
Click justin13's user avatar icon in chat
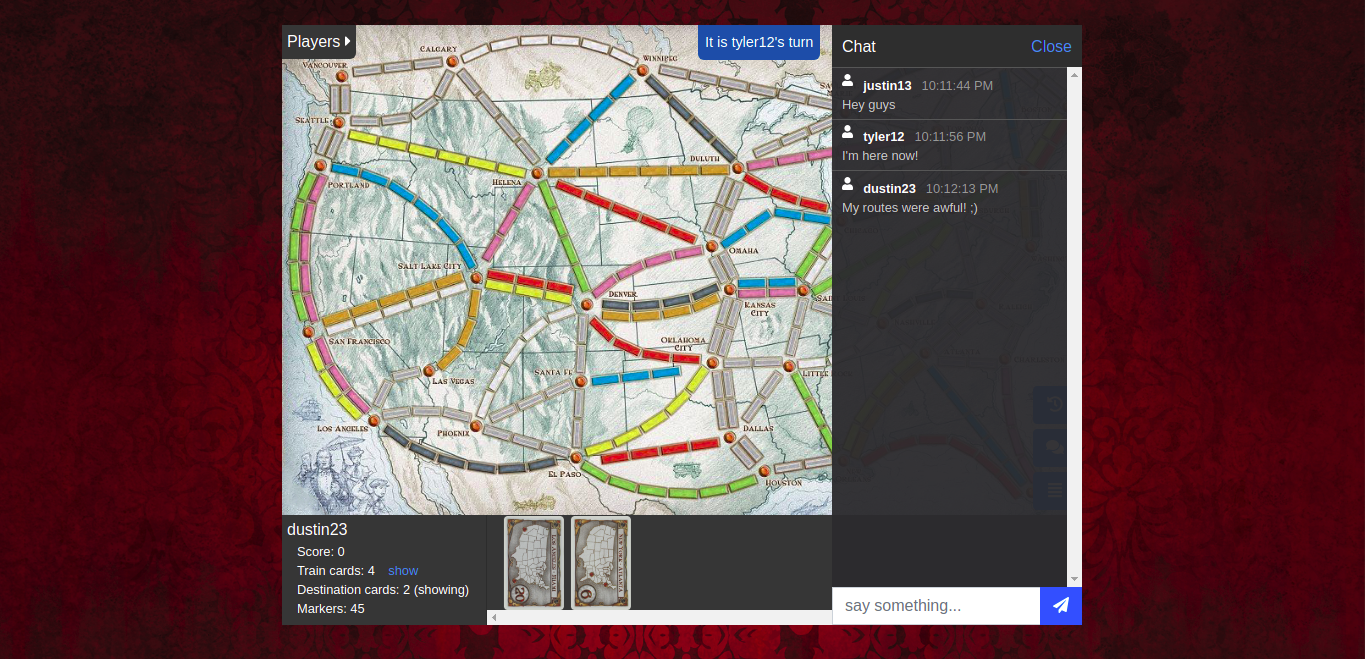coord(848,81)
